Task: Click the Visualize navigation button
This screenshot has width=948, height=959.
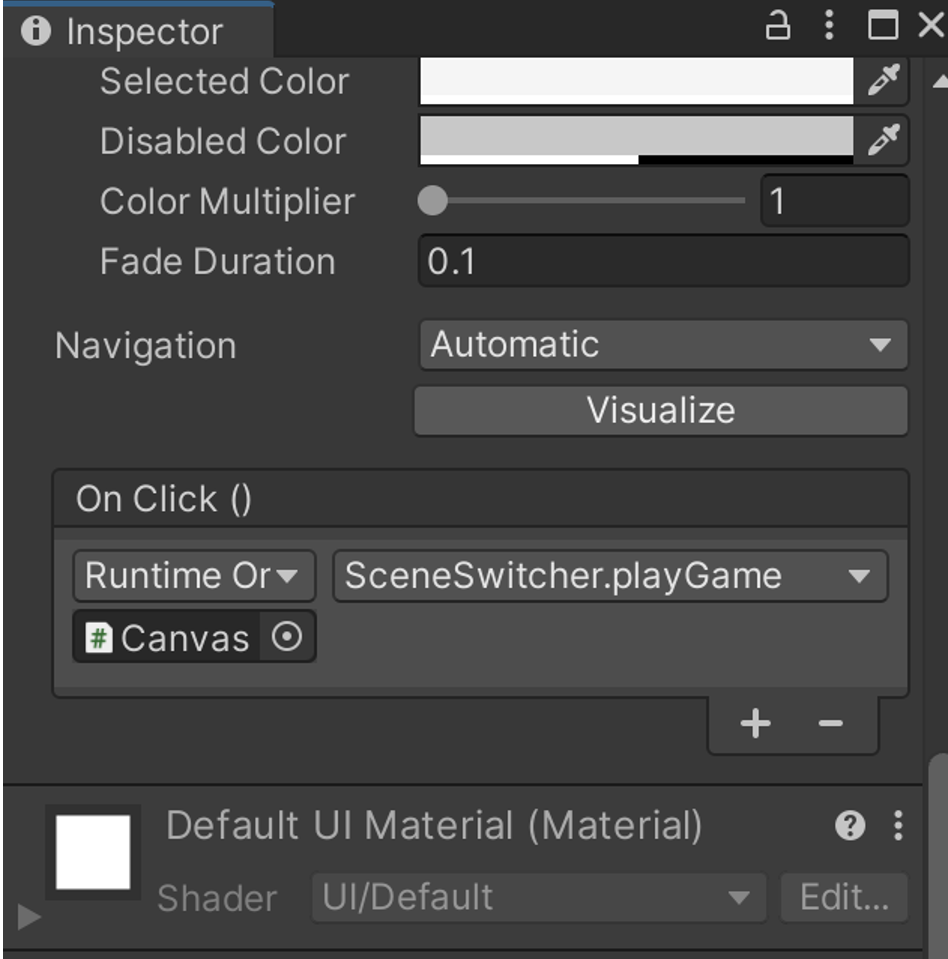Action: (661, 411)
